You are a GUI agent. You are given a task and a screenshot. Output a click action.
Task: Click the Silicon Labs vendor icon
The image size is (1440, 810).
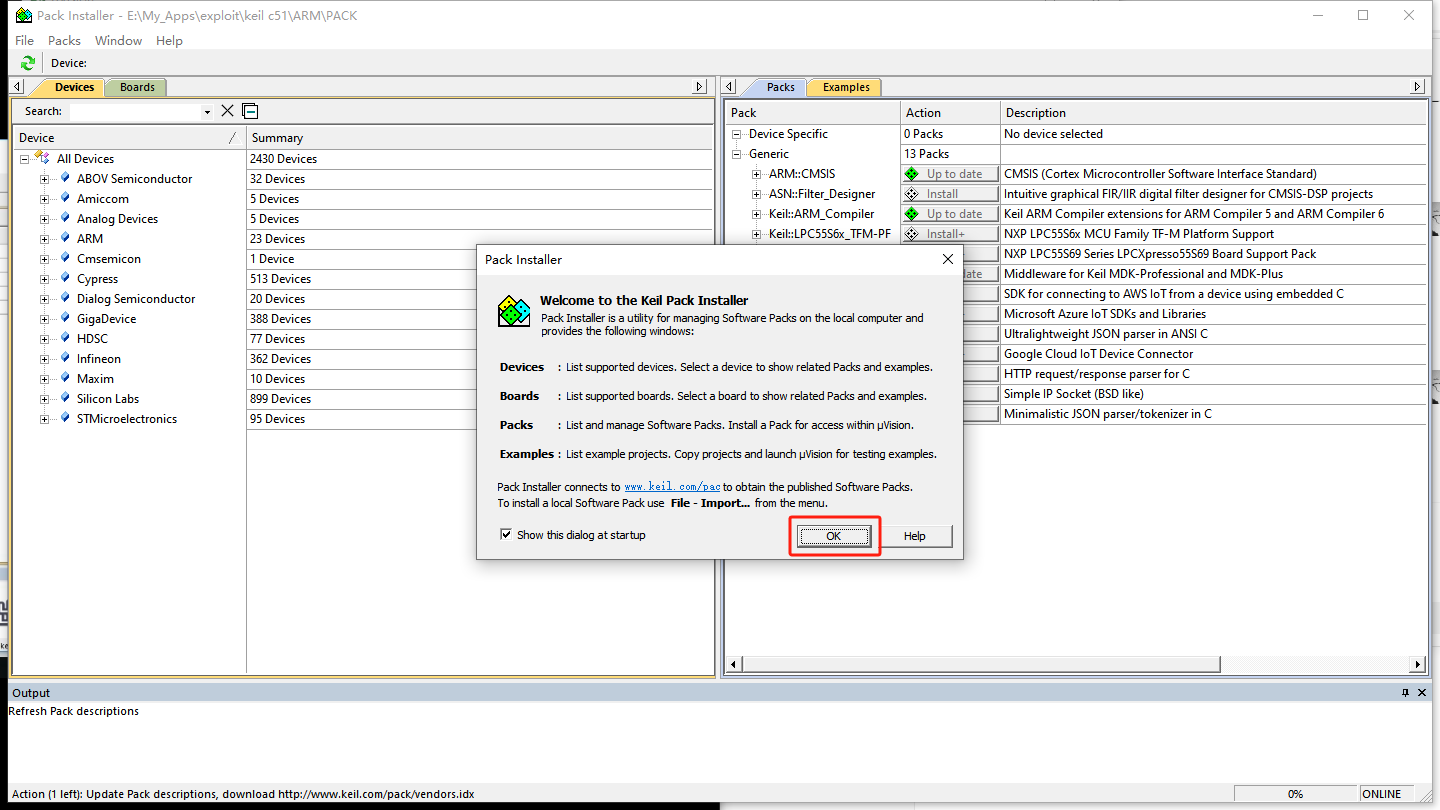click(65, 398)
